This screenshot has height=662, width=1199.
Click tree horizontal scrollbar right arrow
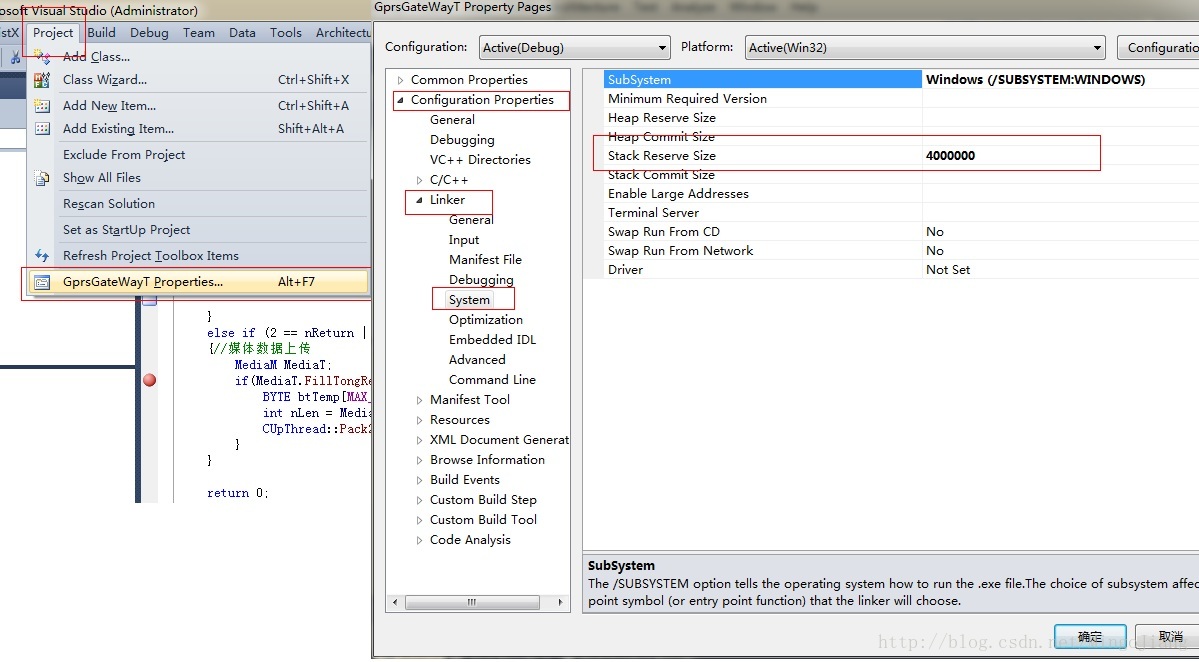point(561,602)
